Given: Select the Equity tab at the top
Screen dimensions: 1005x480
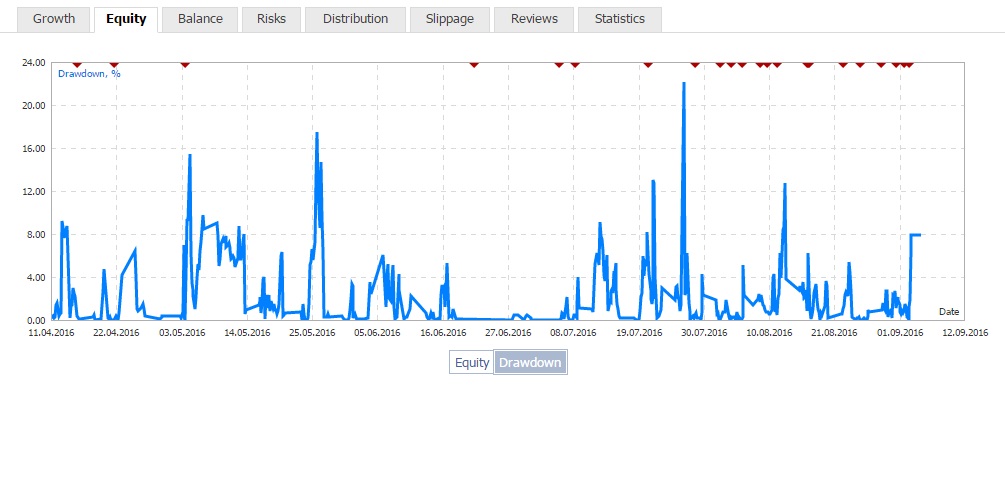Looking at the screenshot, I should [x=126, y=19].
